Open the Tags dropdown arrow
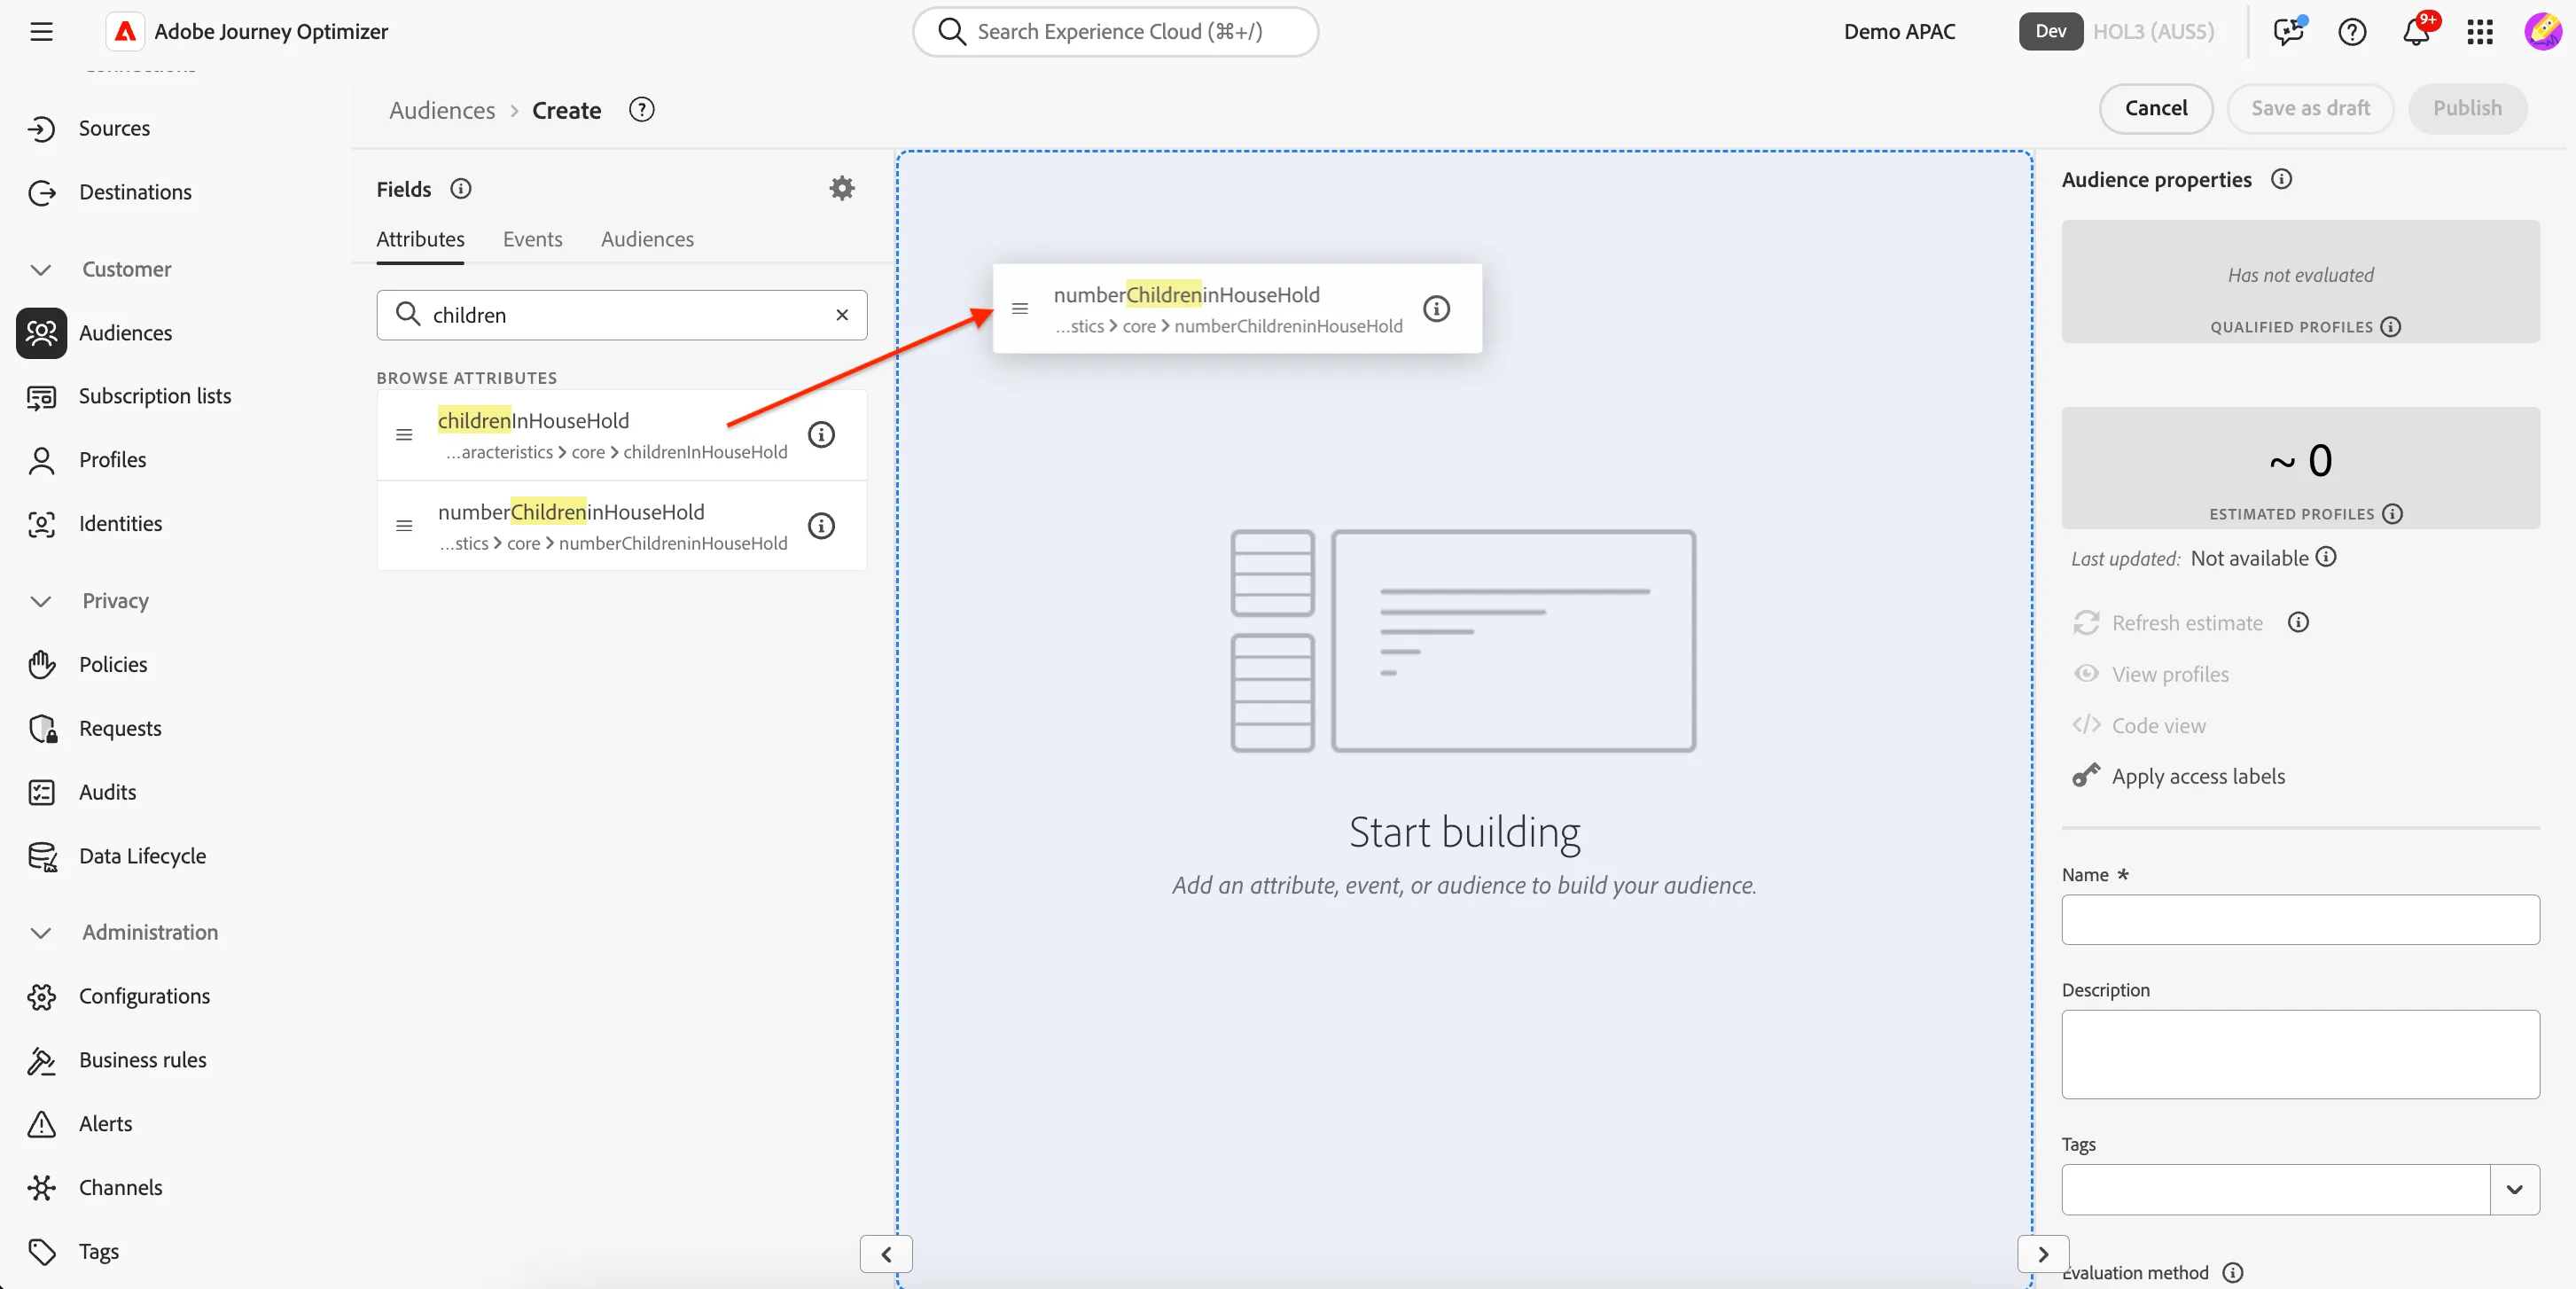 click(2514, 1190)
